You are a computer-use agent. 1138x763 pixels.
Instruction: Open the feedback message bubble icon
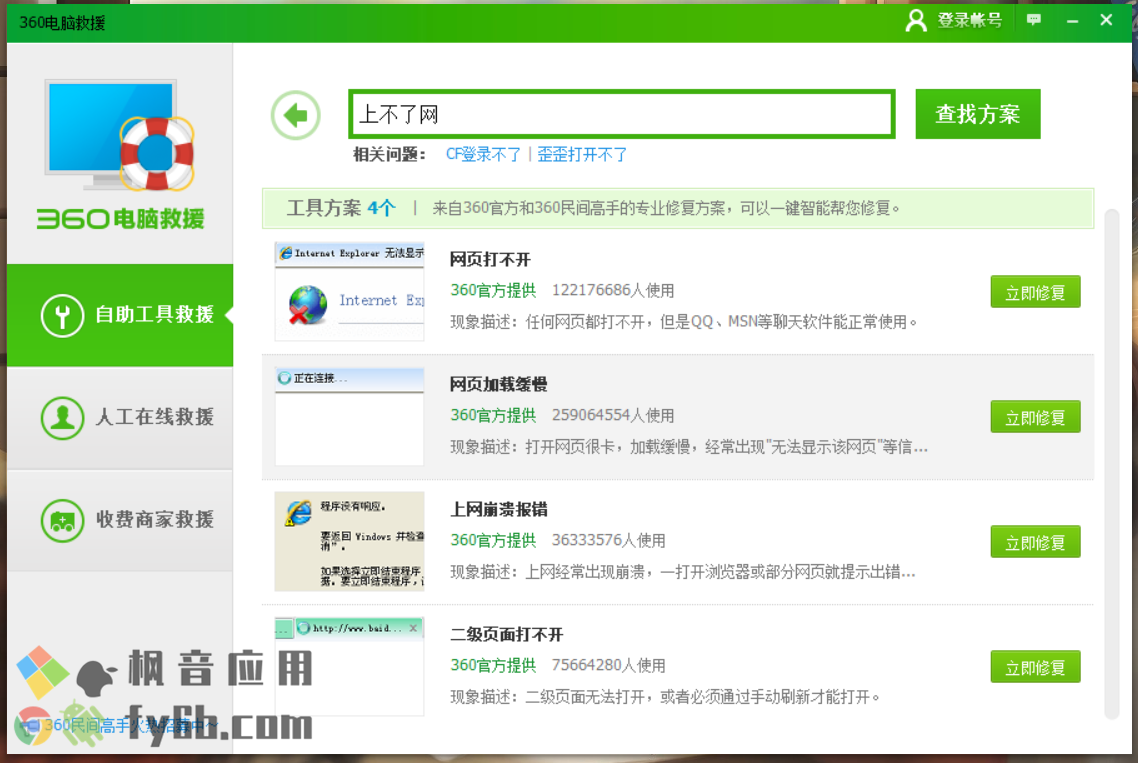pyautogui.click(x=1033, y=20)
